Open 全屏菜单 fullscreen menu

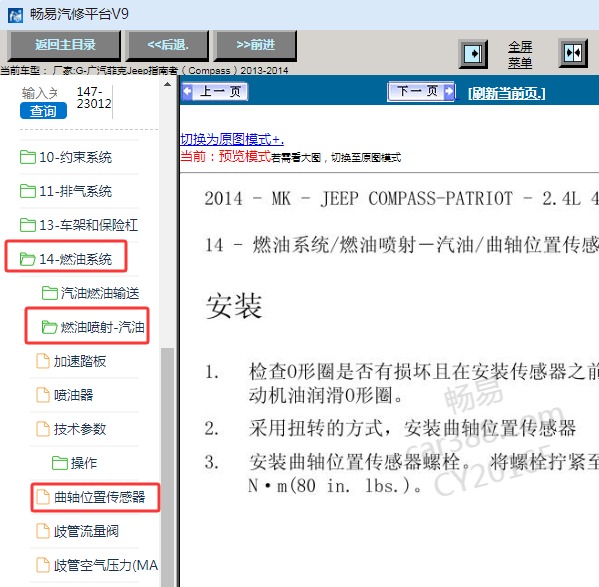pos(520,54)
